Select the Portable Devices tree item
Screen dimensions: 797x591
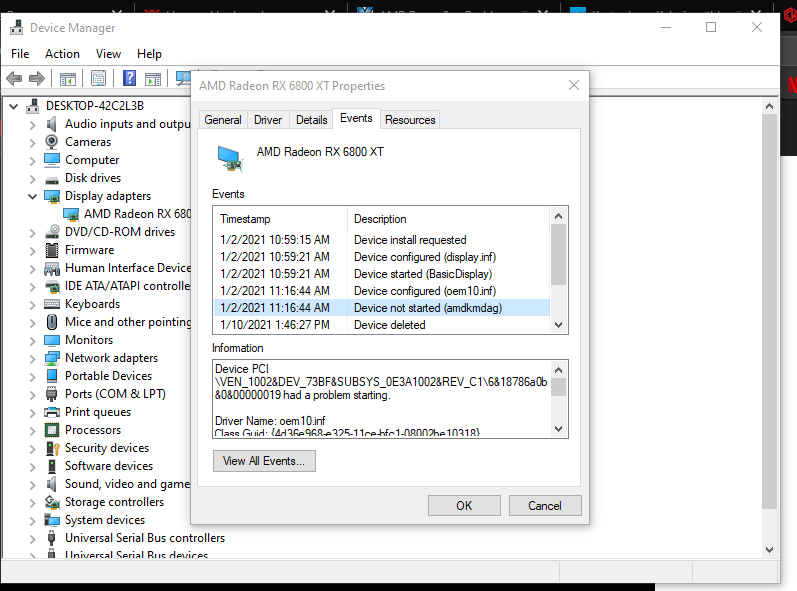click(x=108, y=376)
